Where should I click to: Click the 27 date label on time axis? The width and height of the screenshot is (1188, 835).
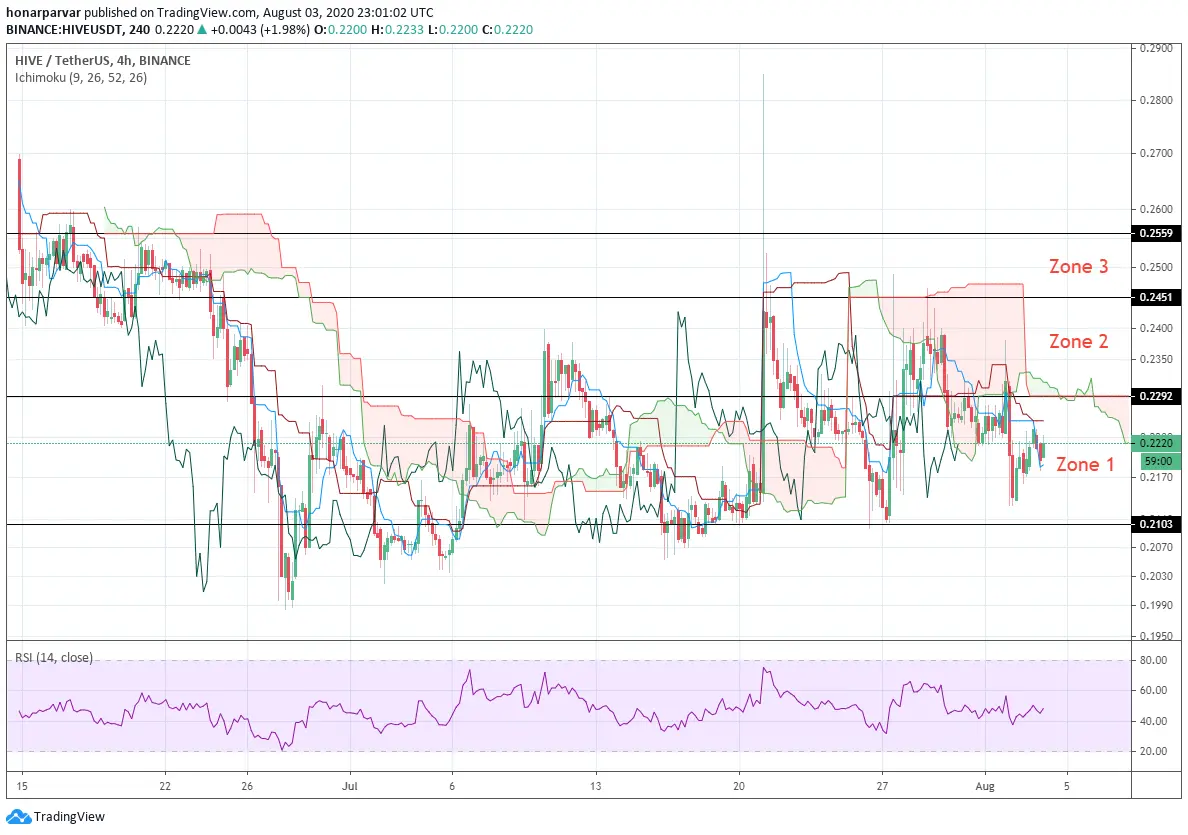coord(882,786)
